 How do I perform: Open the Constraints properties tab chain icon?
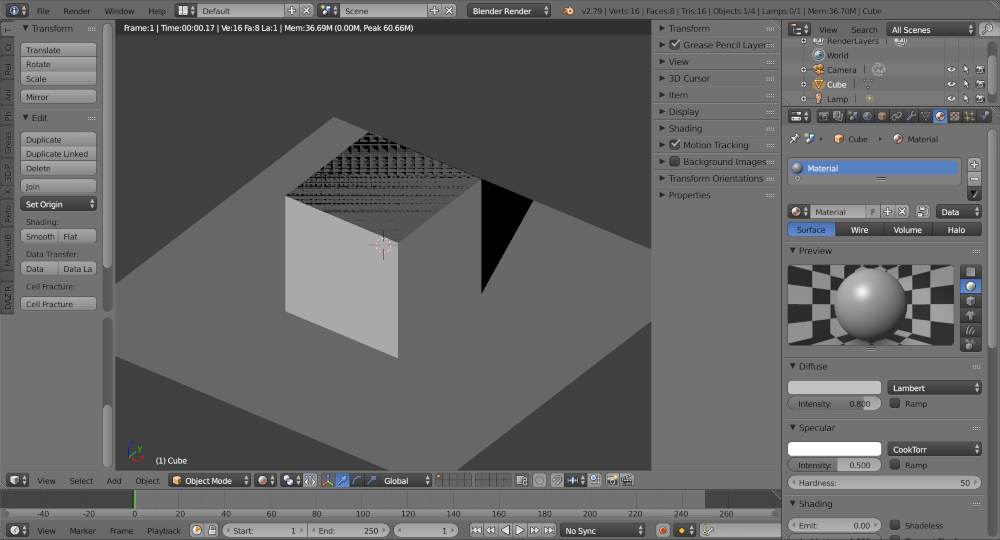897,117
